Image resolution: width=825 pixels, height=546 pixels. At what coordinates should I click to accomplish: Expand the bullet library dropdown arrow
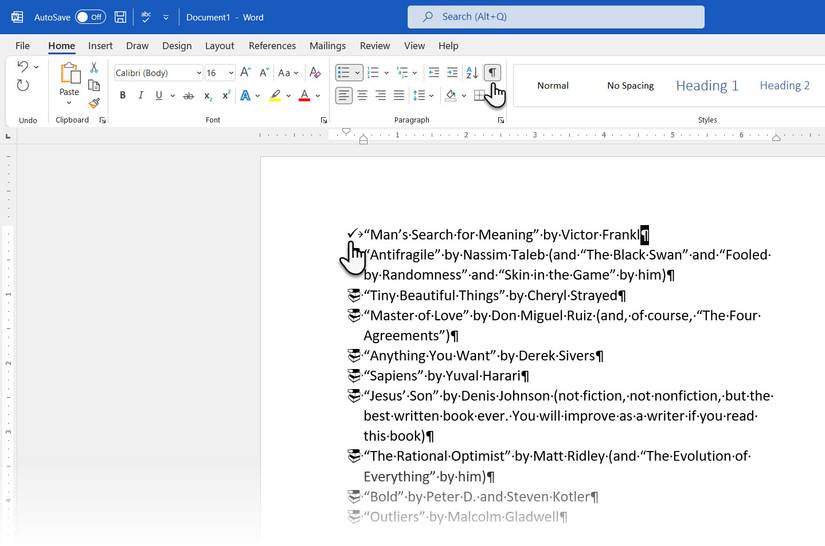coord(357,73)
